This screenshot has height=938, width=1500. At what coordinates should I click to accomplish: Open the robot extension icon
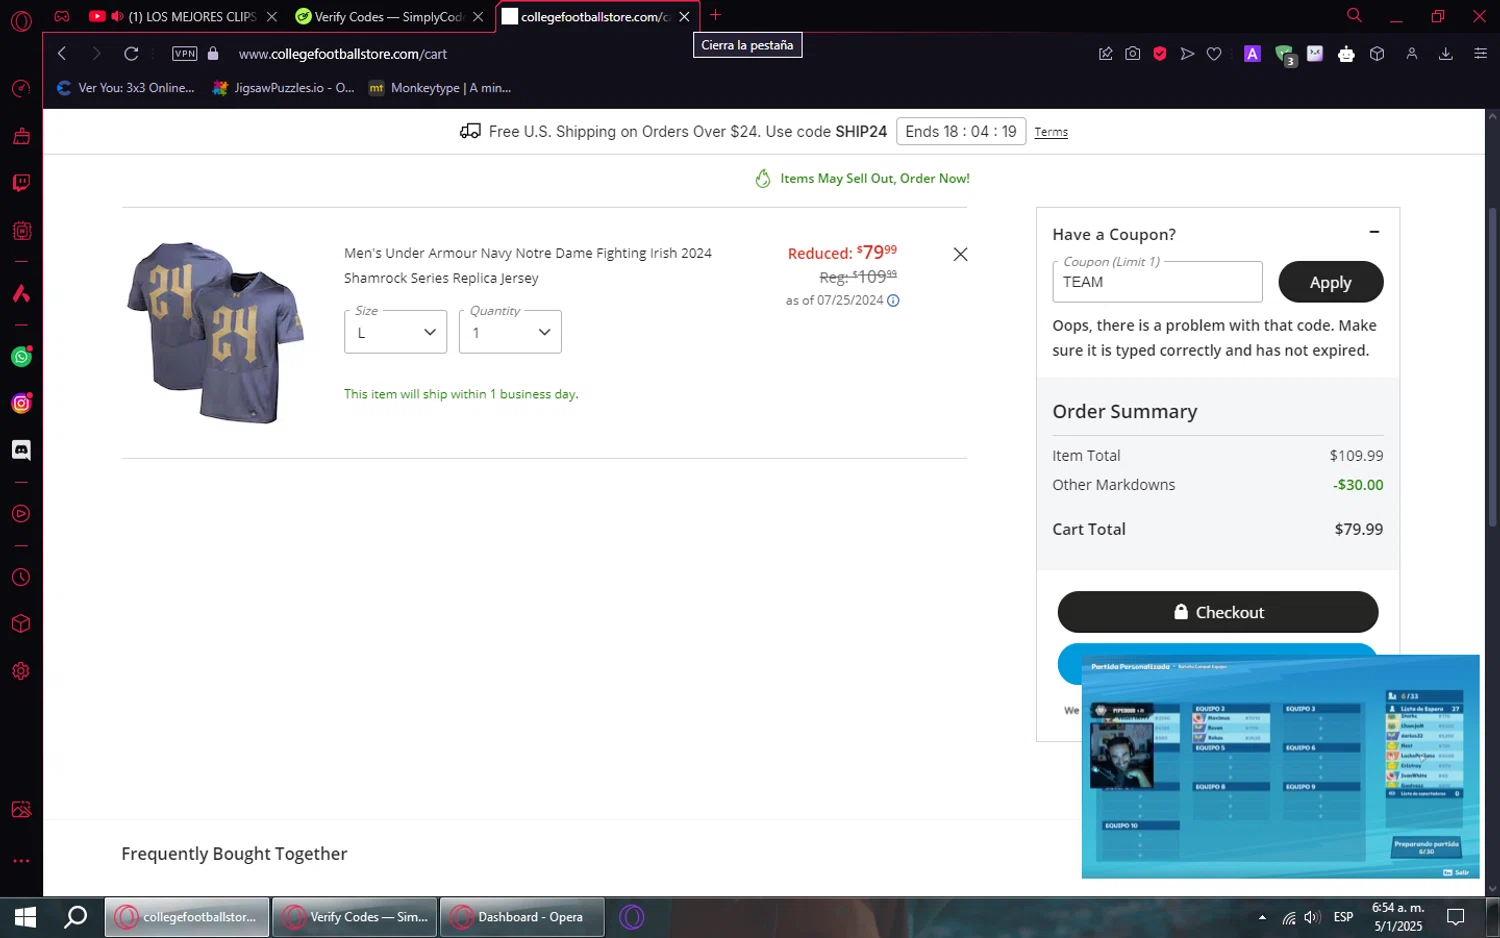click(1346, 54)
